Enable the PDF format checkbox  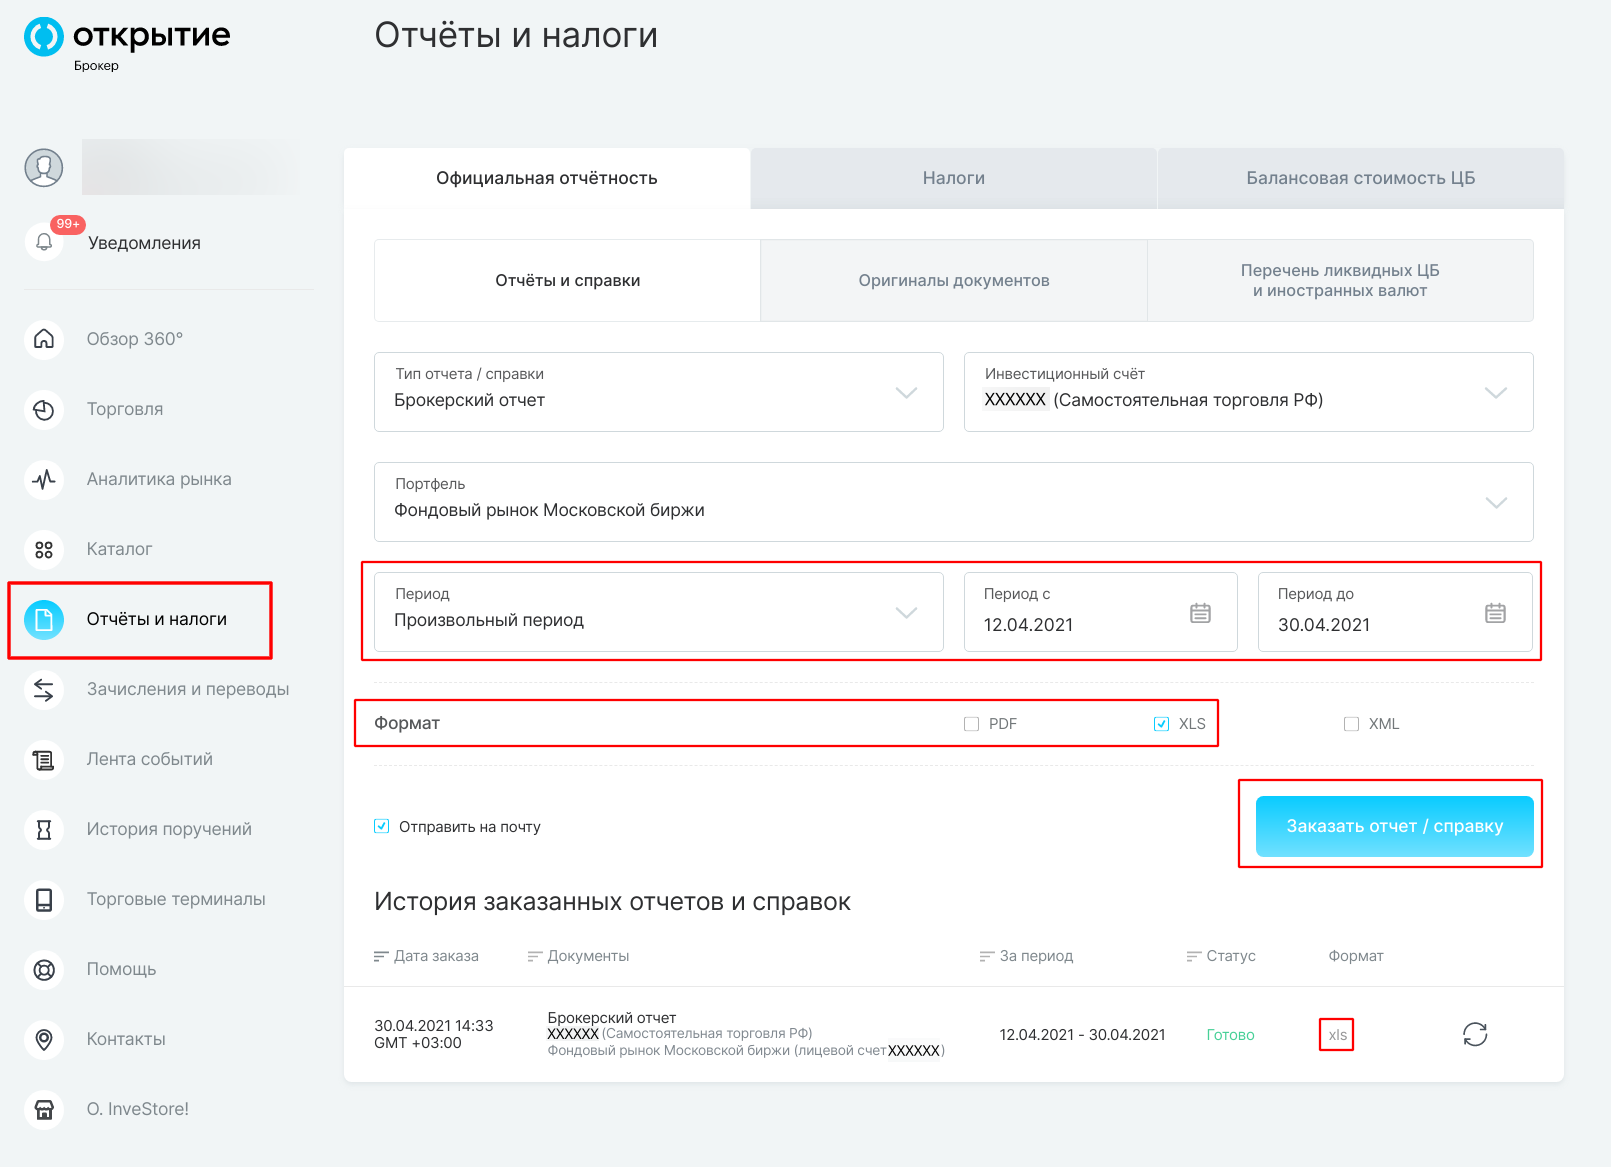971,724
